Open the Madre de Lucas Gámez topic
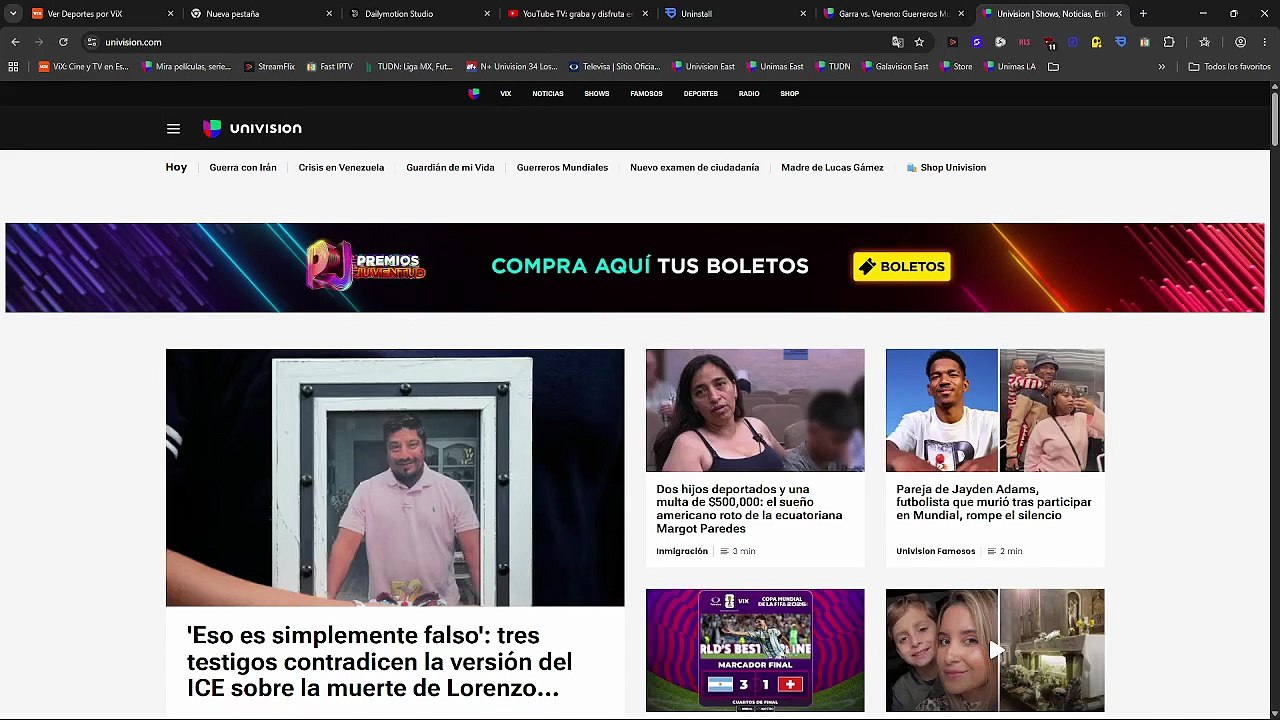 832,167
